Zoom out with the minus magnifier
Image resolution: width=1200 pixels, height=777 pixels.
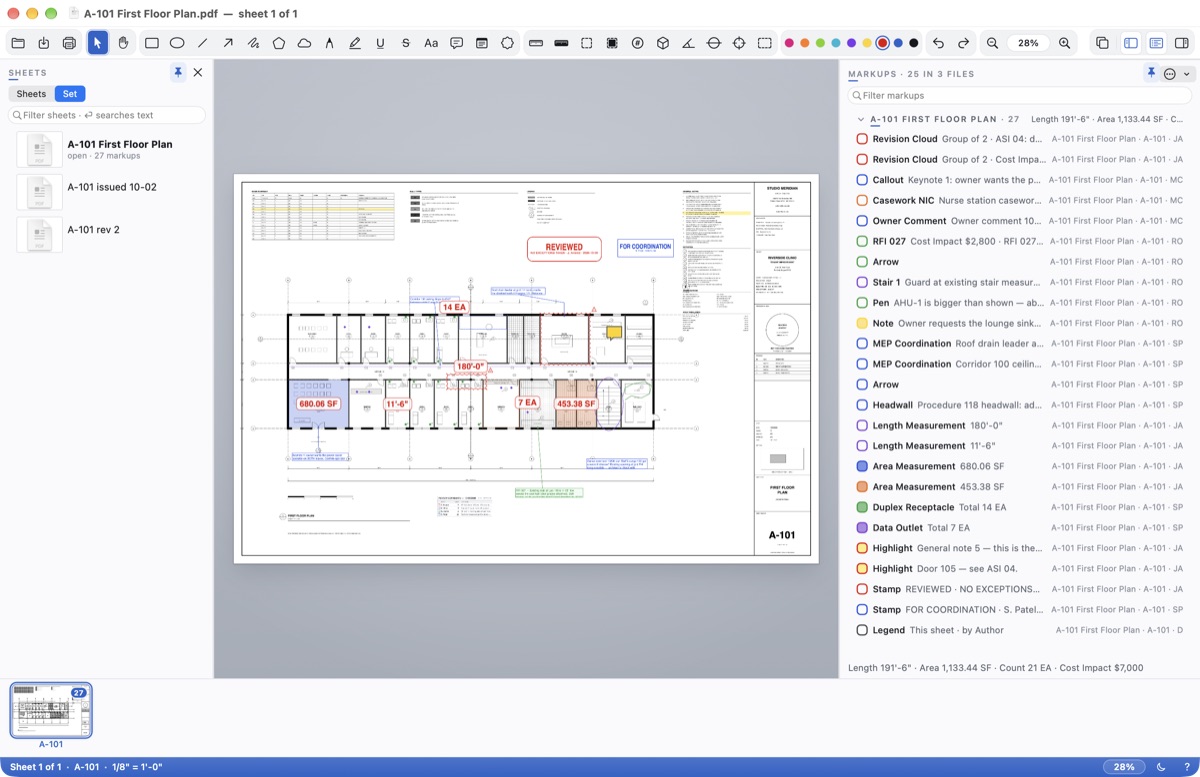click(x=993, y=43)
